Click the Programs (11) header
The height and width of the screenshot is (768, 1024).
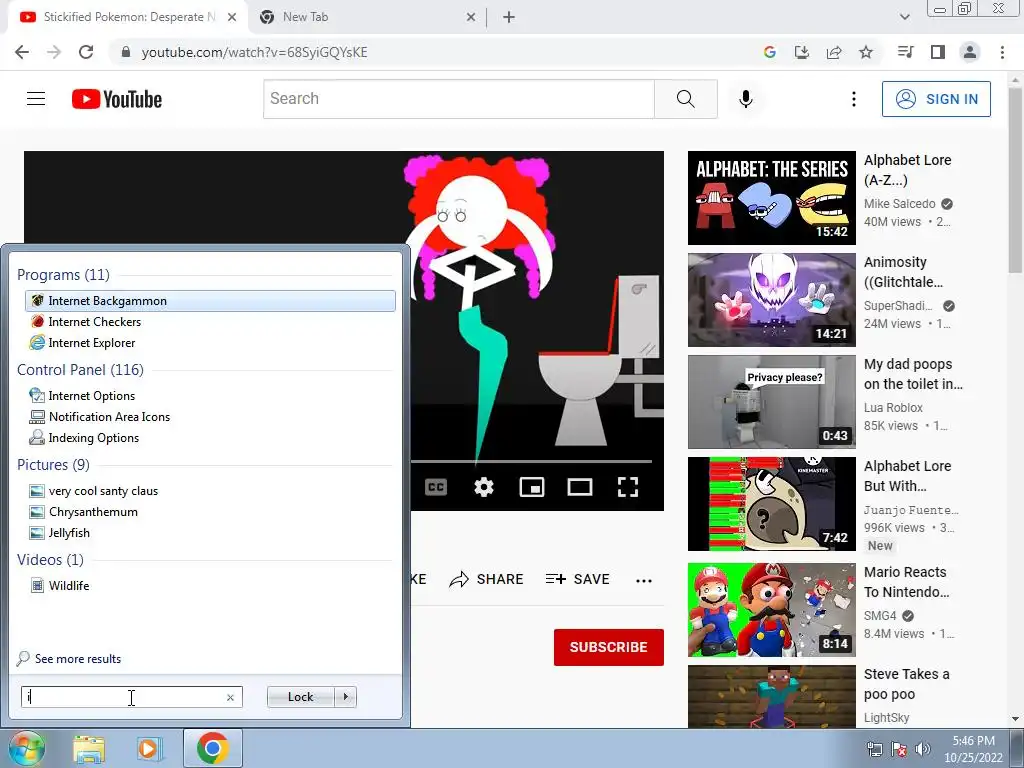click(63, 275)
